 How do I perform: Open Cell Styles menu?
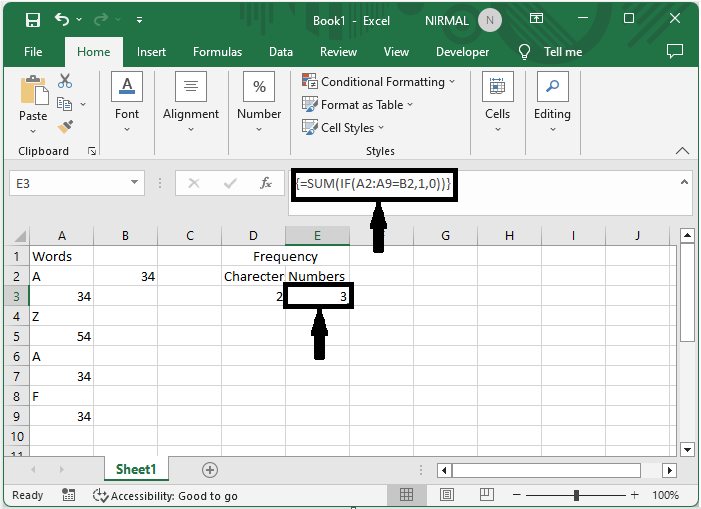tap(343, 128)
